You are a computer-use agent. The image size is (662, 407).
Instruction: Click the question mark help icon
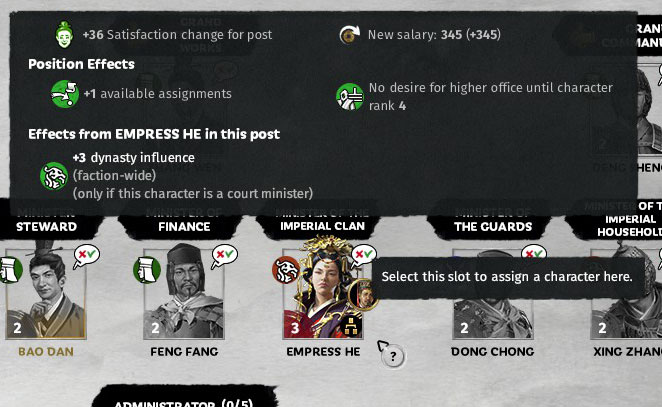tap(393, 357)
